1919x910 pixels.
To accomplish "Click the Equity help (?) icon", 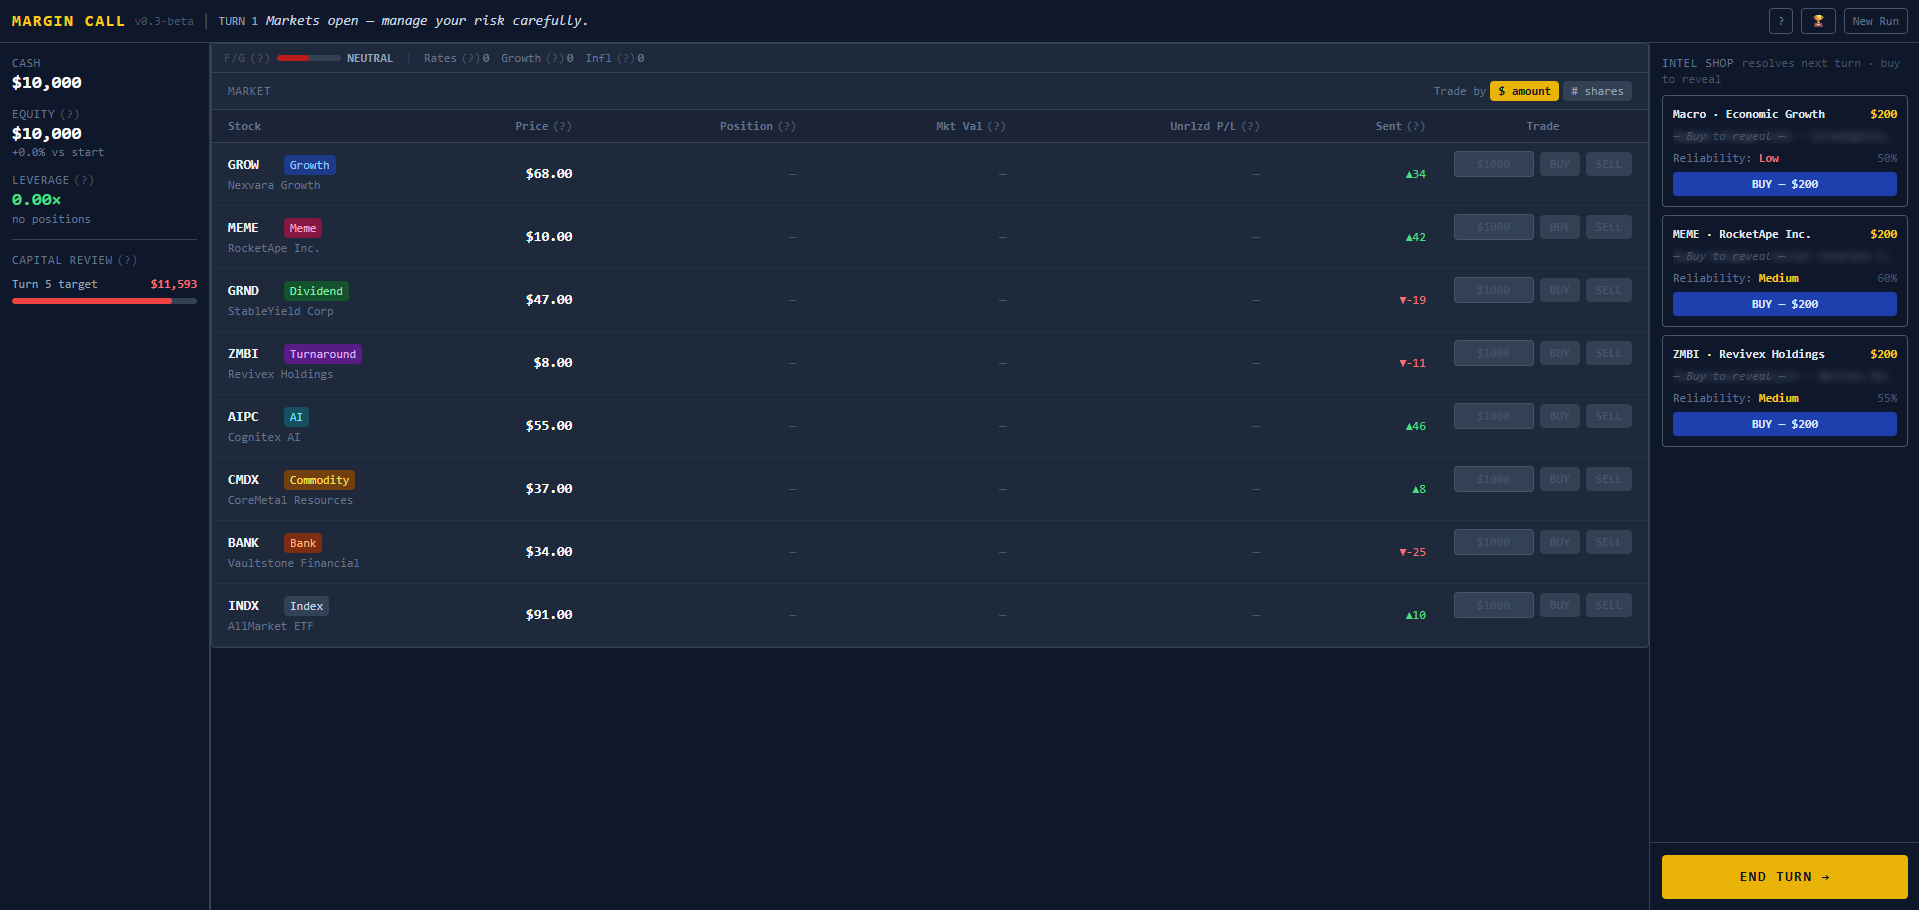I will click(x=70, y=114).
